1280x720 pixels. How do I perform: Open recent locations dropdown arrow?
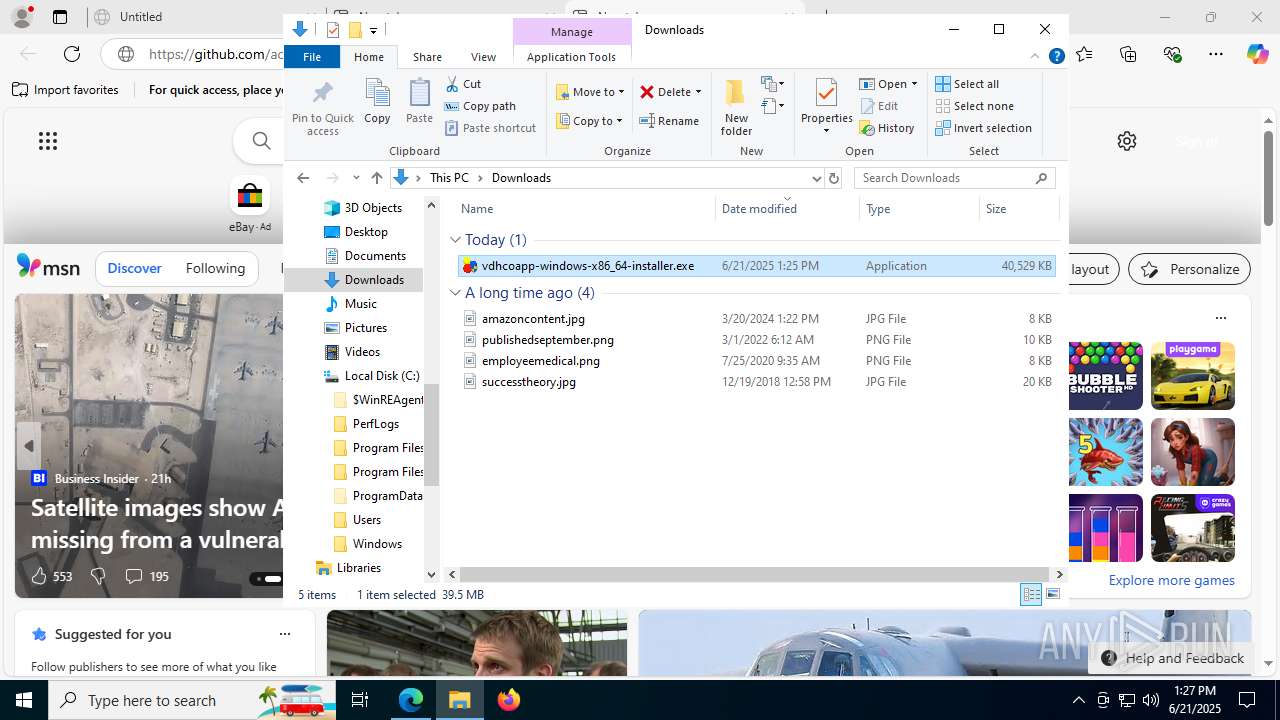coord(356,178)
